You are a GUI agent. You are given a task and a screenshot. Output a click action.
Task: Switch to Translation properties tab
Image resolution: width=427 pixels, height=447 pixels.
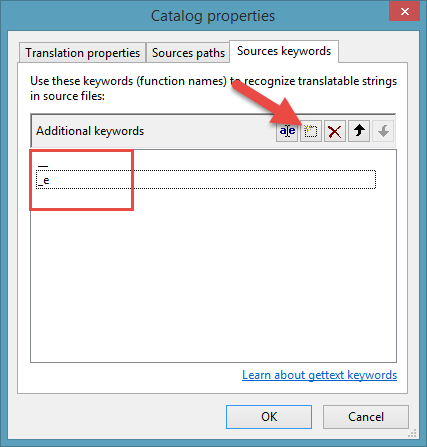[83, 53]
